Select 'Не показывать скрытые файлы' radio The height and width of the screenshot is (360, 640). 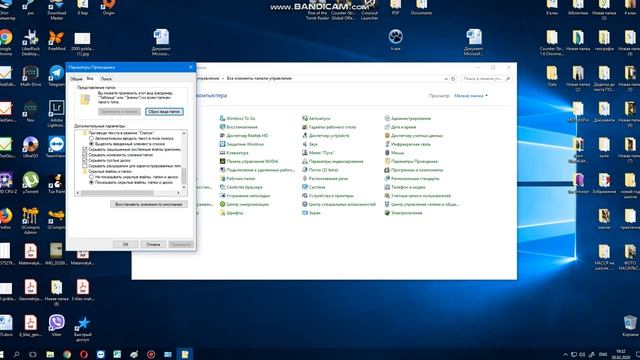tap(91, 177)
